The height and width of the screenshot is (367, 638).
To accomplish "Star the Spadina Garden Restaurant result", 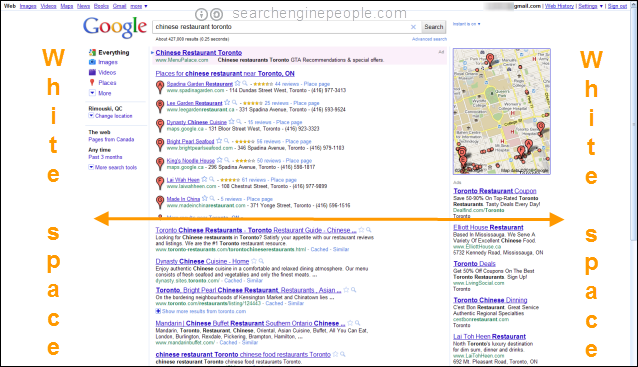I will tap(238, 83).
